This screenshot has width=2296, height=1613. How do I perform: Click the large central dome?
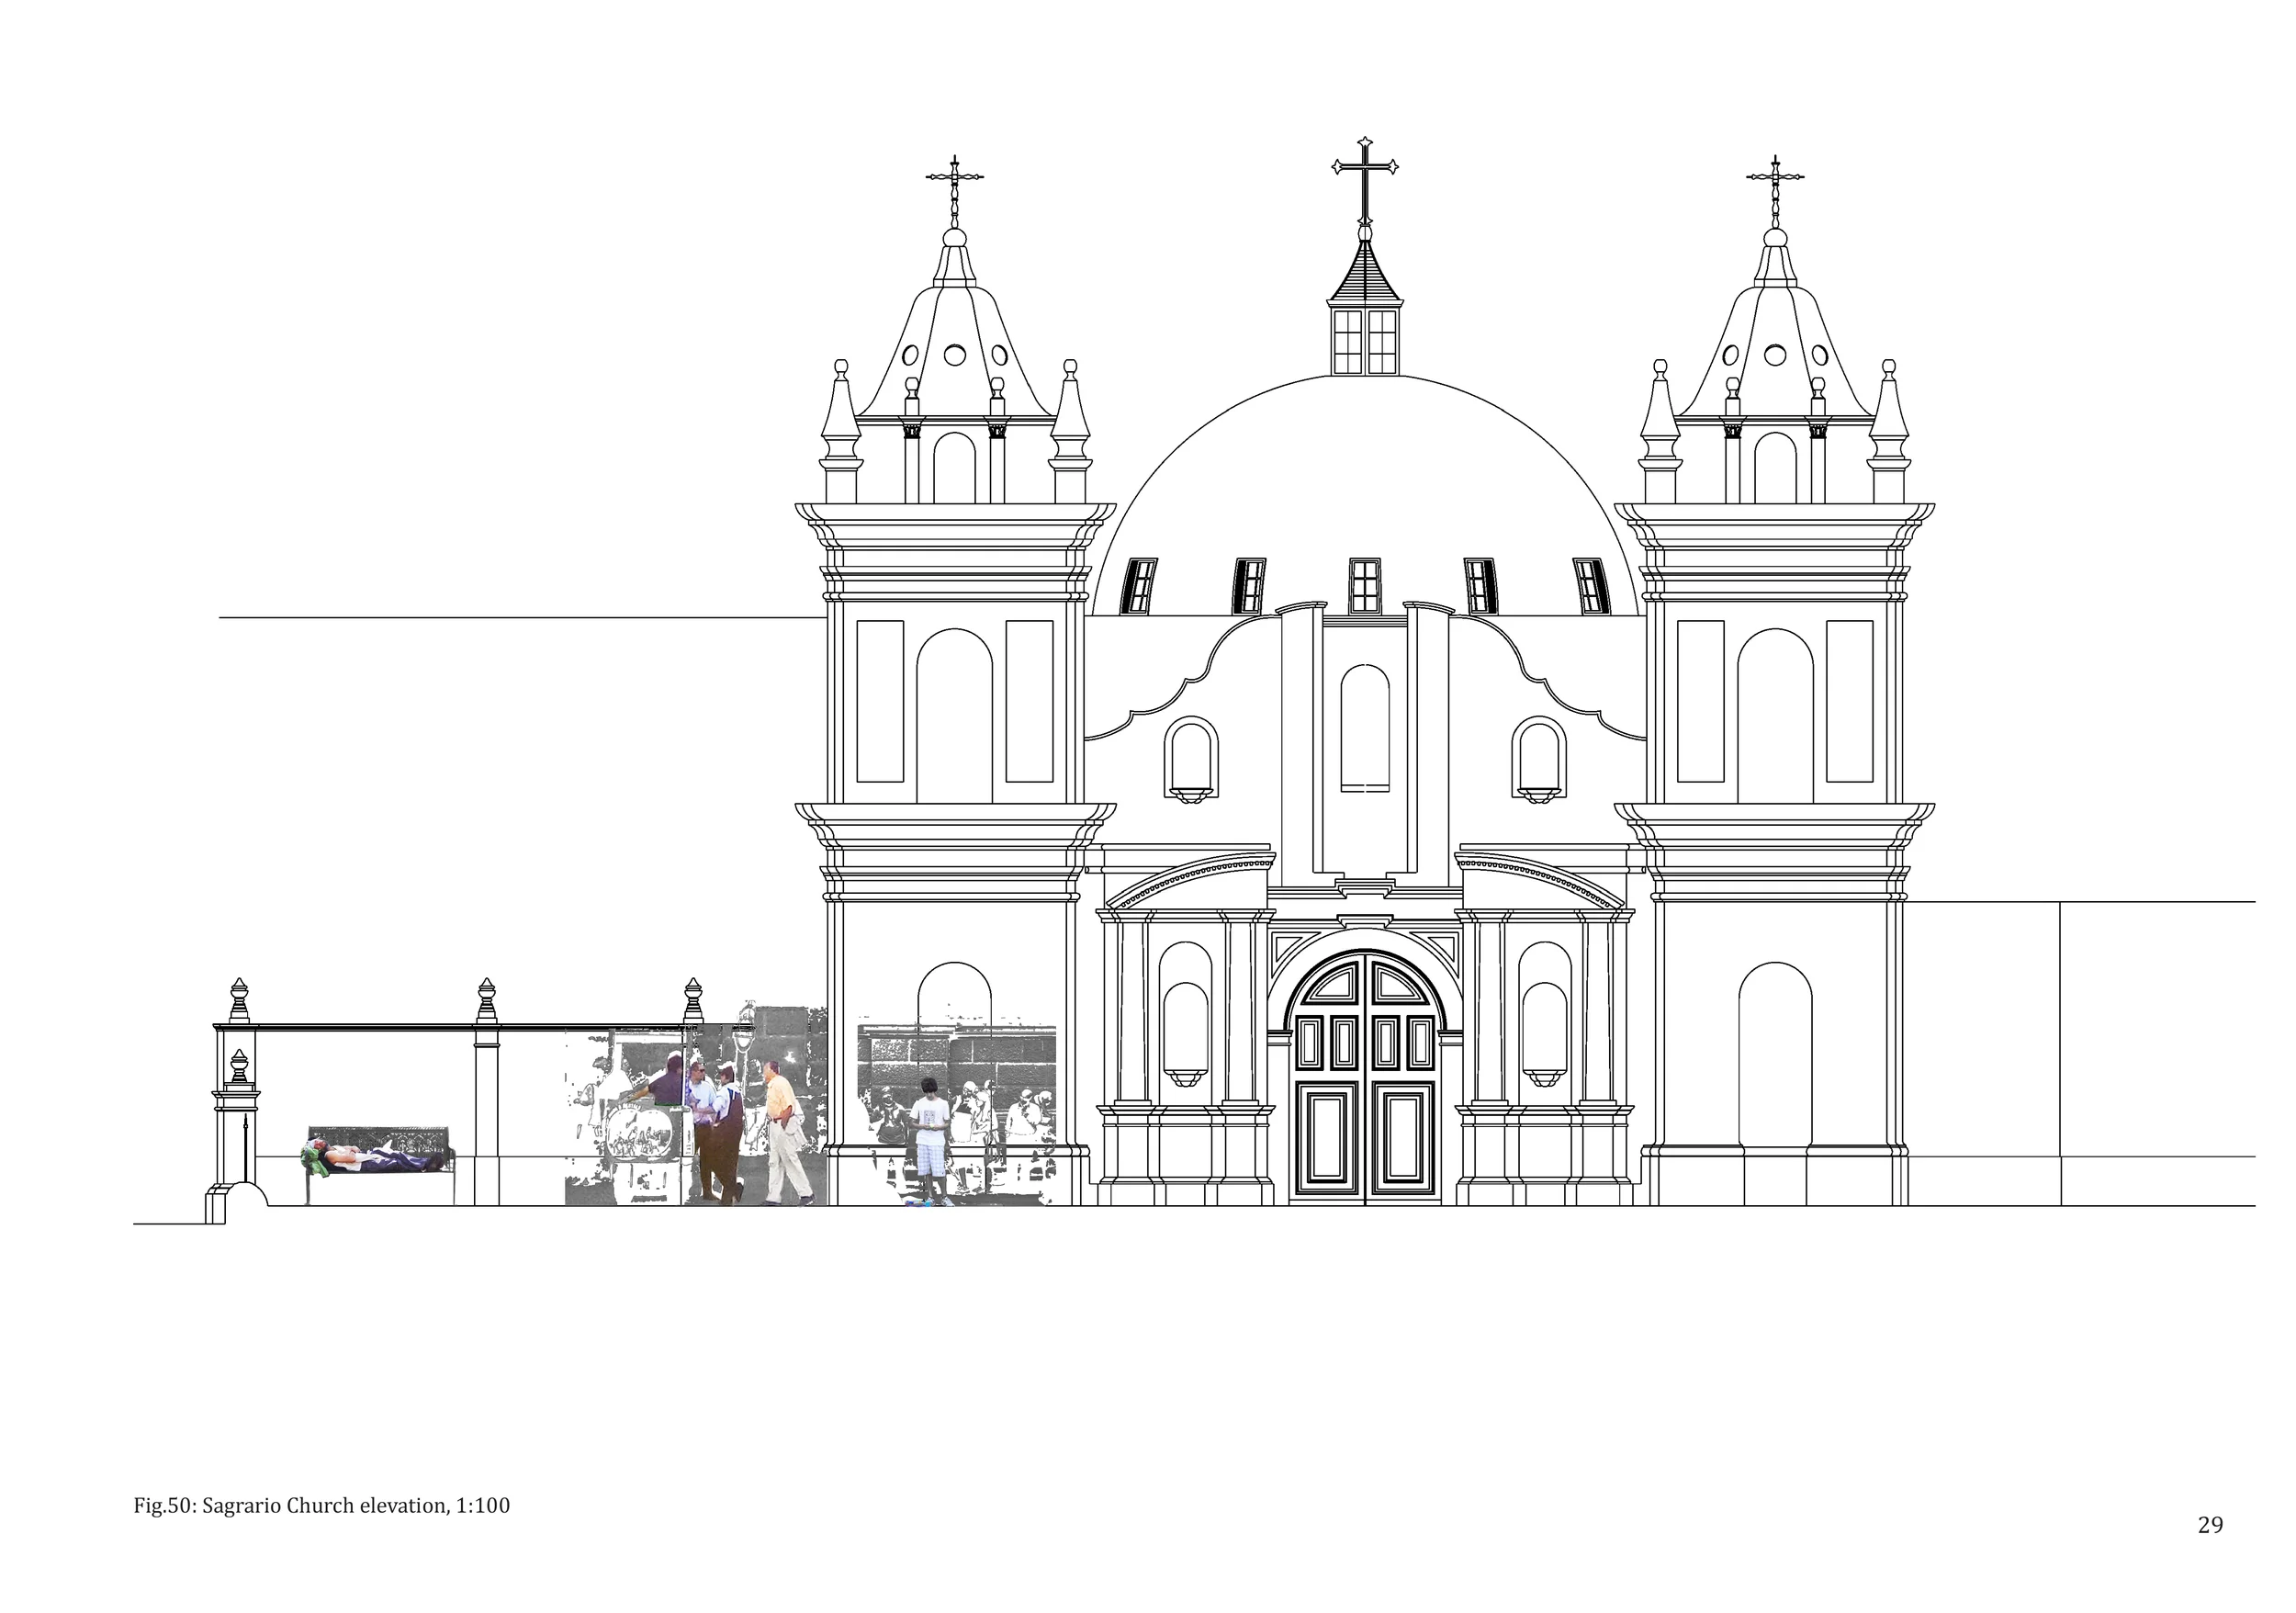[x=1364, y=480]
